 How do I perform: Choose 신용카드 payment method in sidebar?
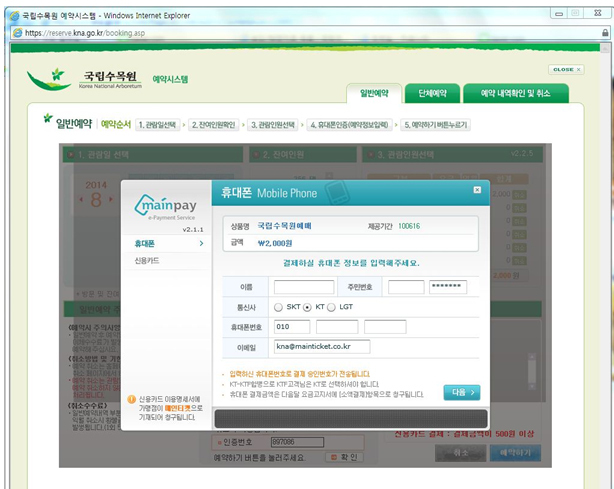[x=147, y=261]
